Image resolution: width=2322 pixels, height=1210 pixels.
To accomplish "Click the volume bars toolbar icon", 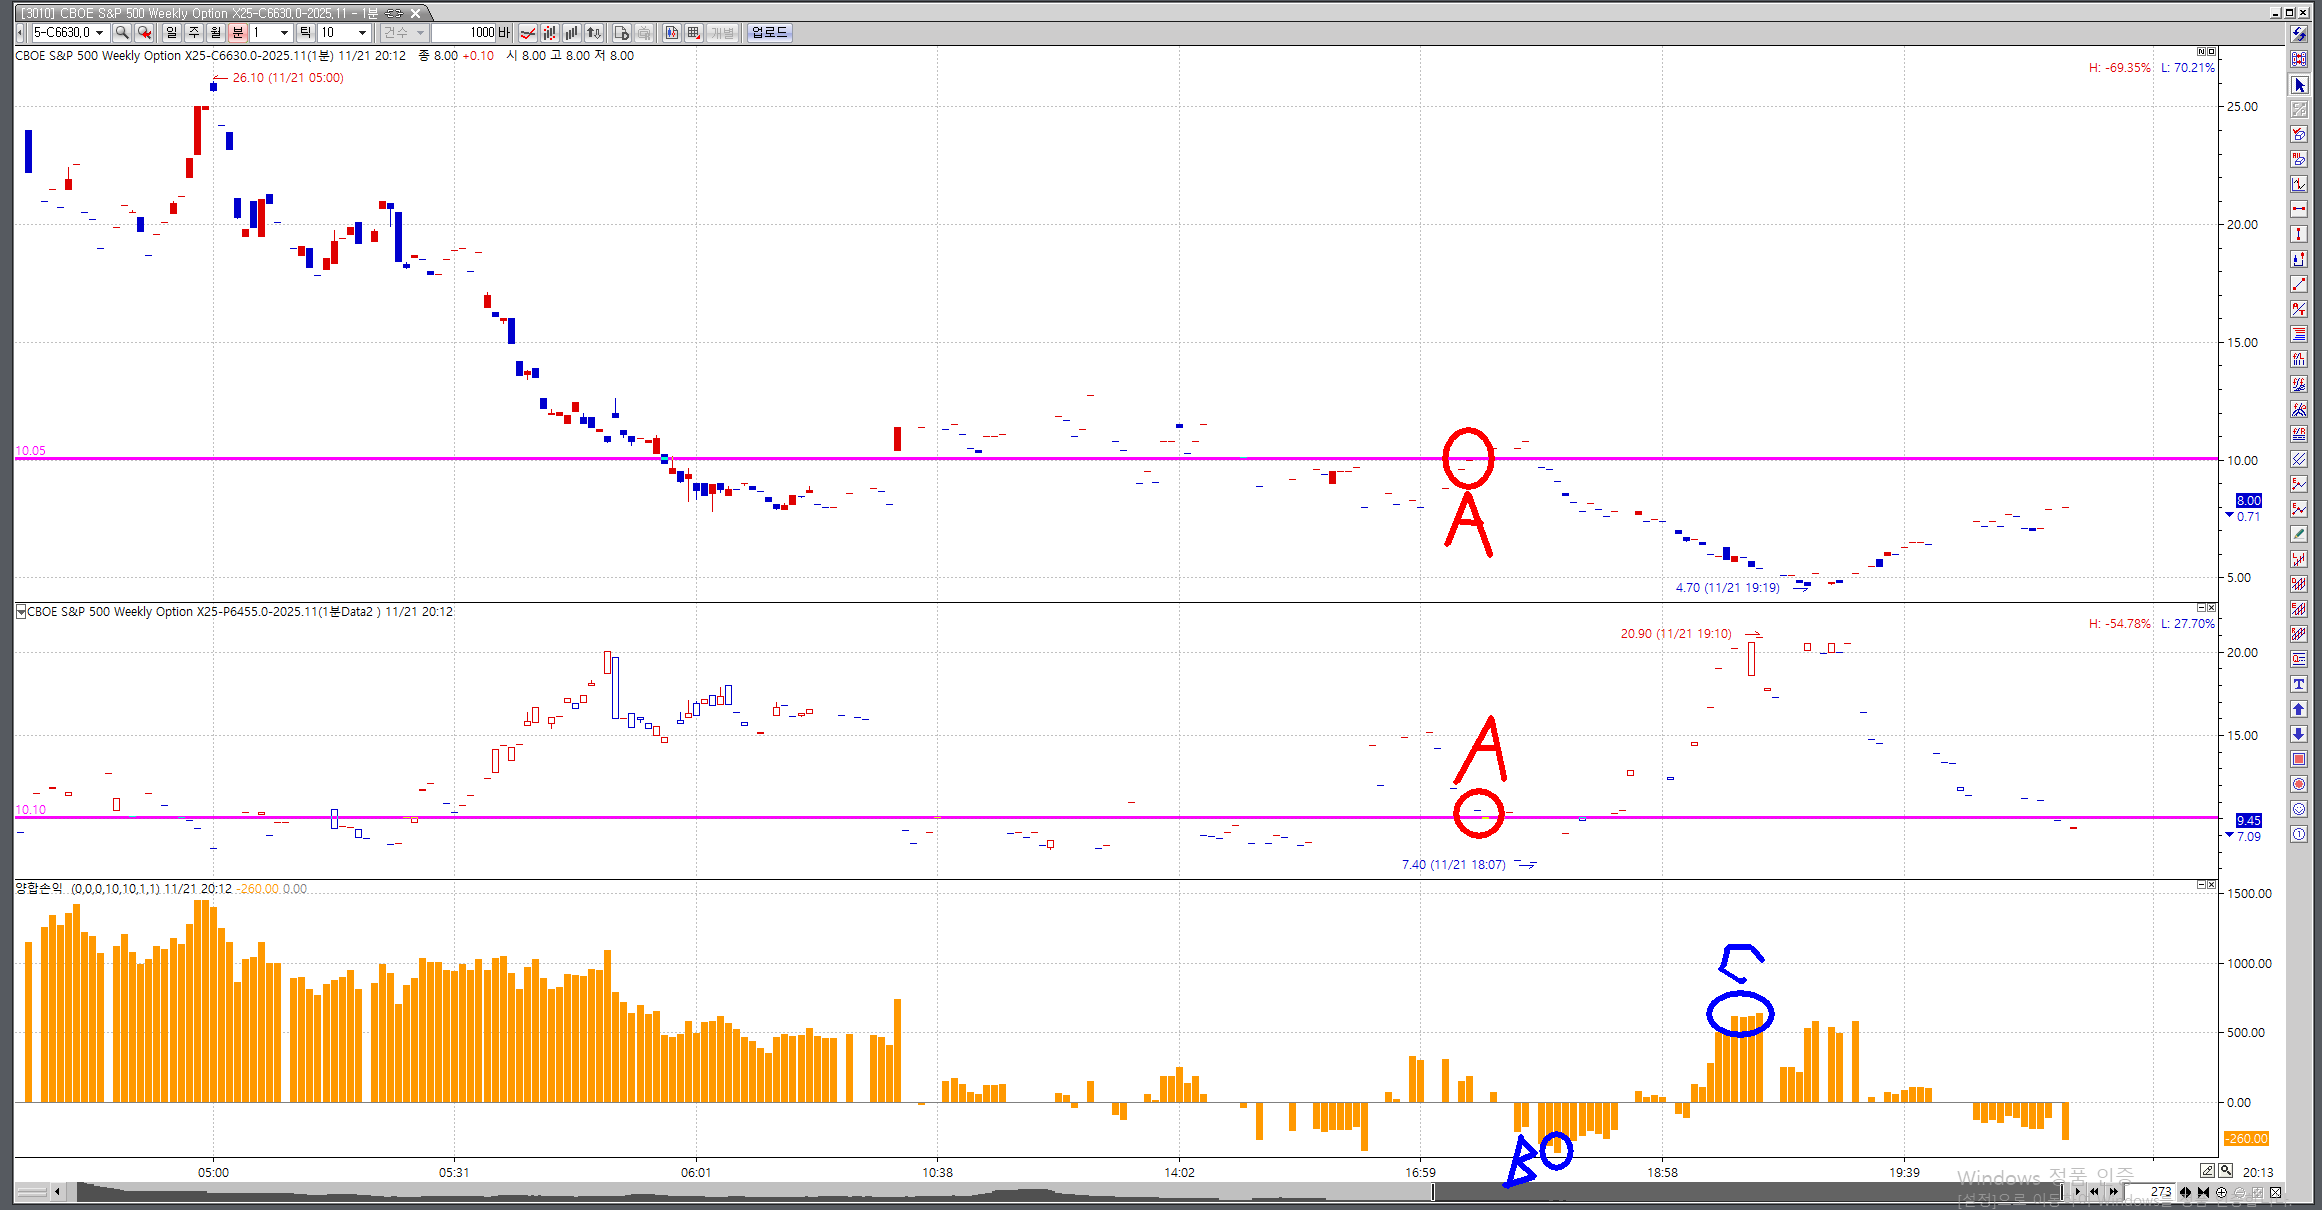I will tap(572, 33).
